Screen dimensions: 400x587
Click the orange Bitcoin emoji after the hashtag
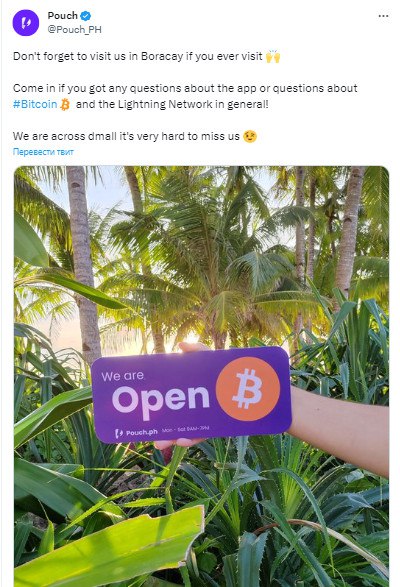(65, 104)
